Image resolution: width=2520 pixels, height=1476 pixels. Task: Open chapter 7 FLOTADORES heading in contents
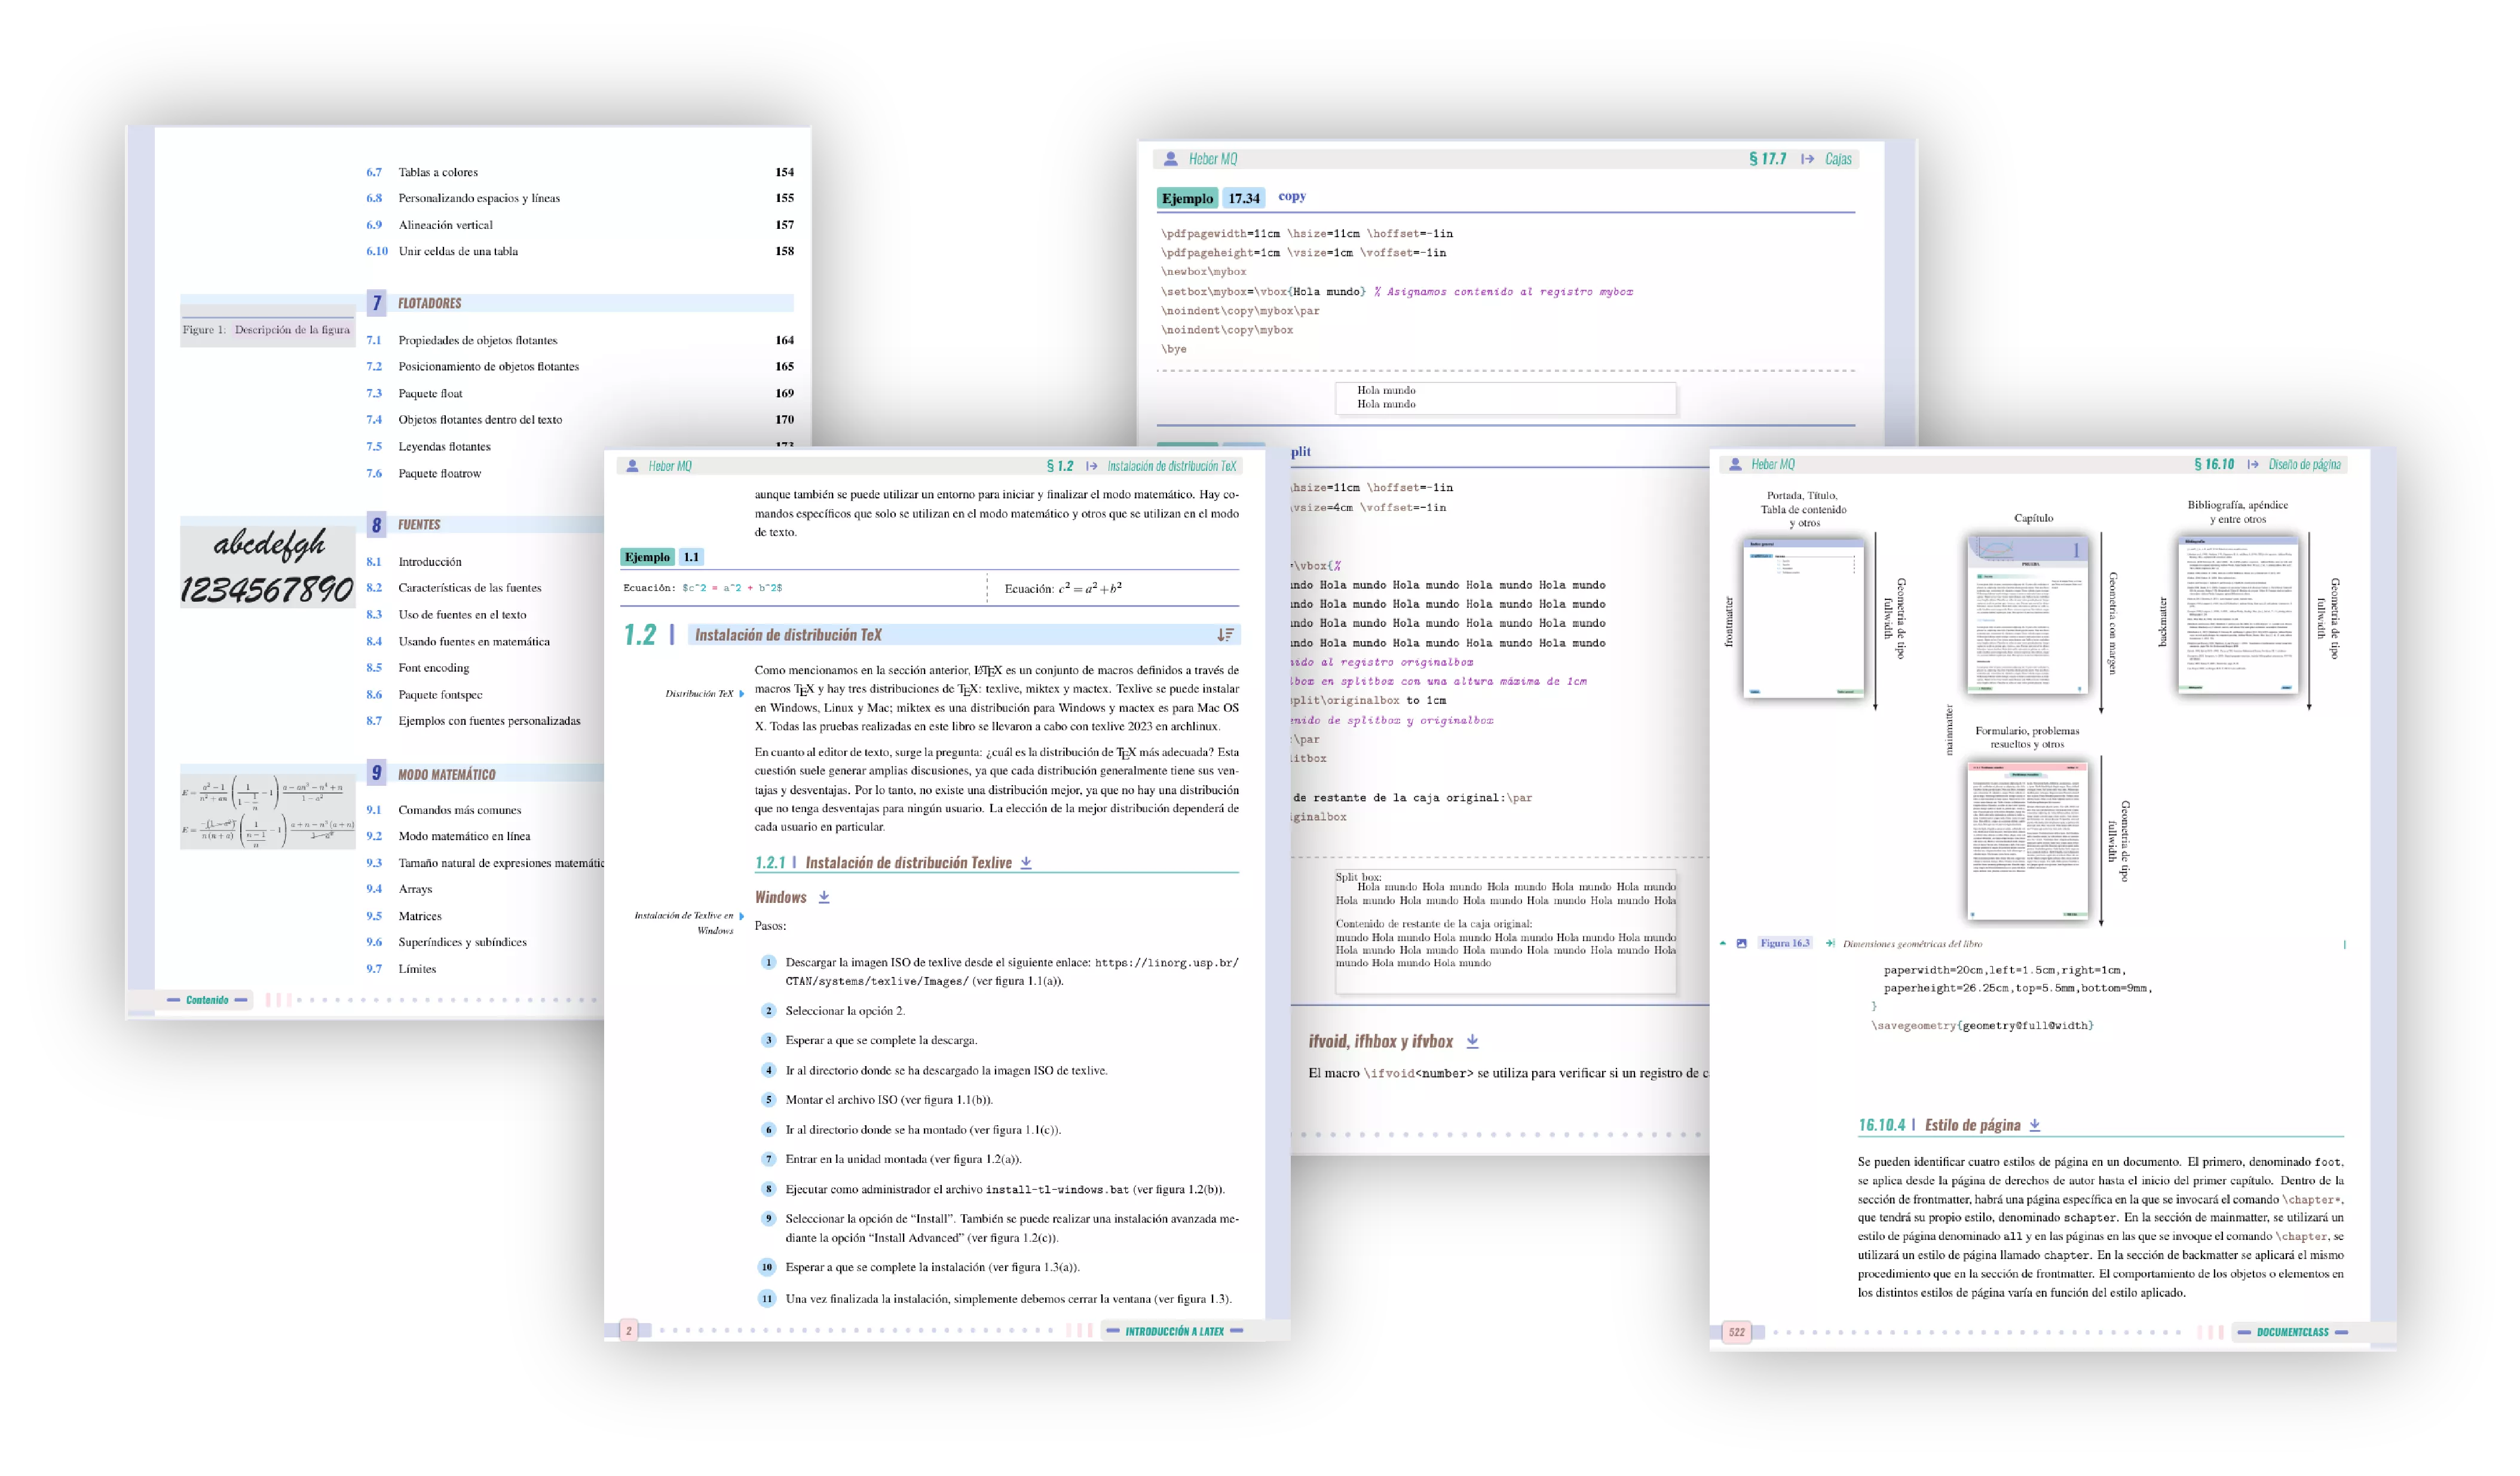[x=430, y=303]
